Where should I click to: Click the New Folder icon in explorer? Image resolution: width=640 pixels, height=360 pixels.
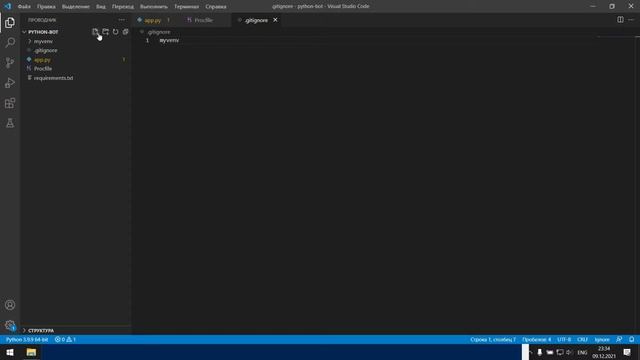click(105, 32)
